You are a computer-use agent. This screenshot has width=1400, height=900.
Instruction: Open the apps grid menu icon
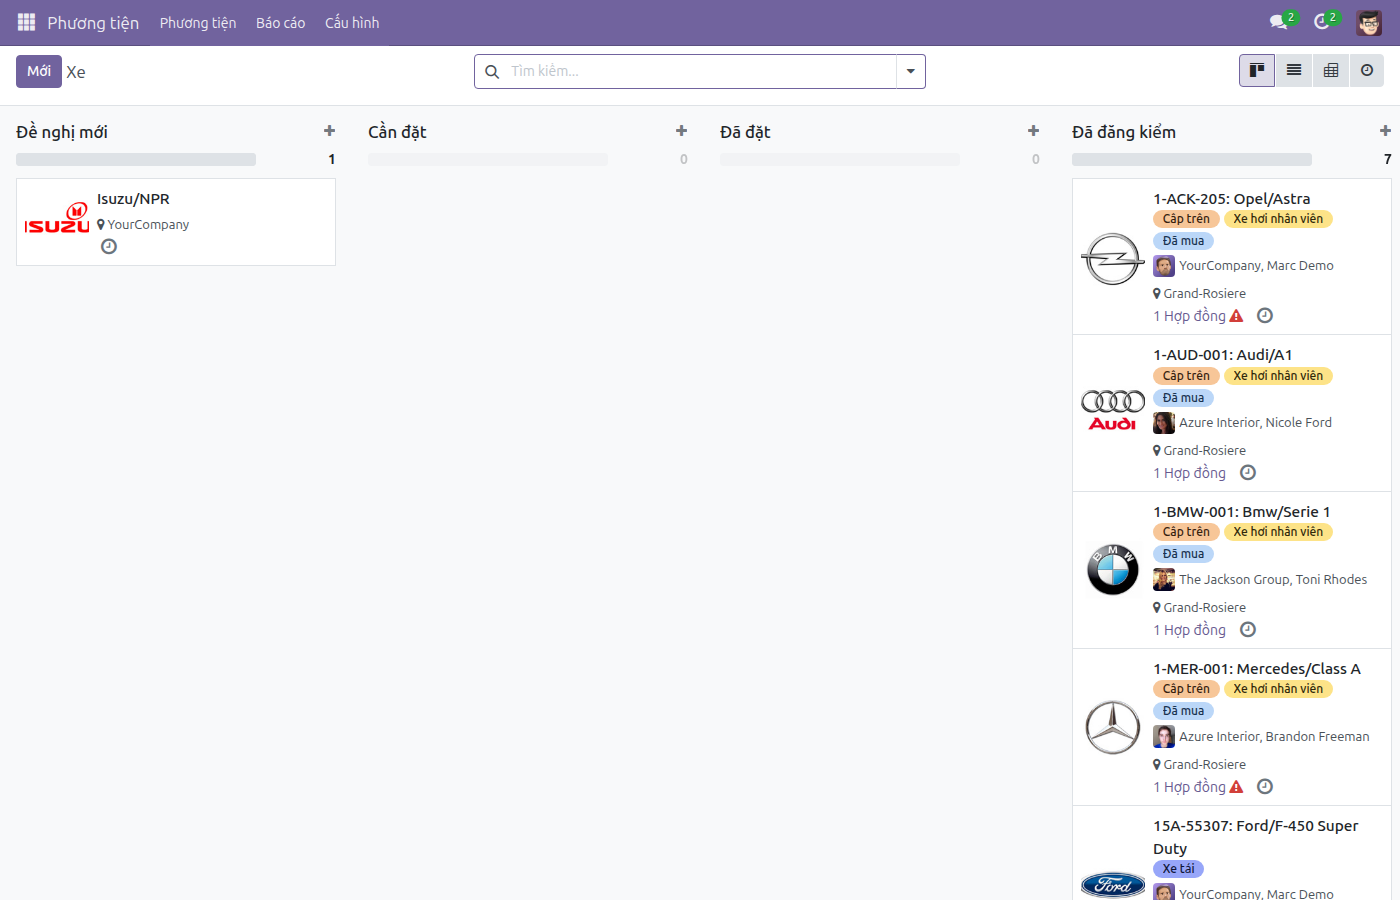tap(26, 22)
